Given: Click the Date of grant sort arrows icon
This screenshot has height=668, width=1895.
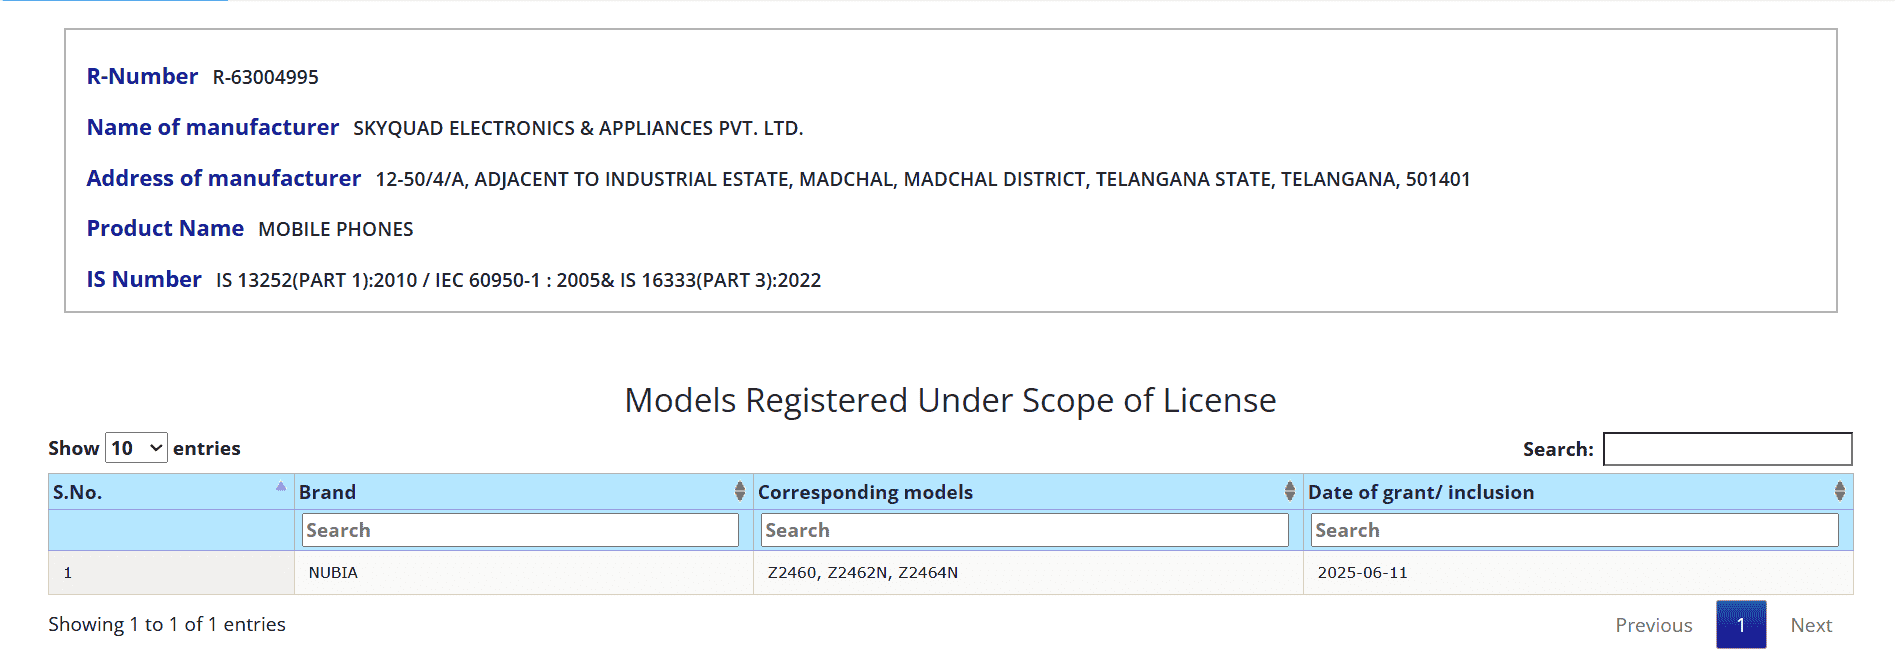Looking at the screenshot, I should 1840,491.
